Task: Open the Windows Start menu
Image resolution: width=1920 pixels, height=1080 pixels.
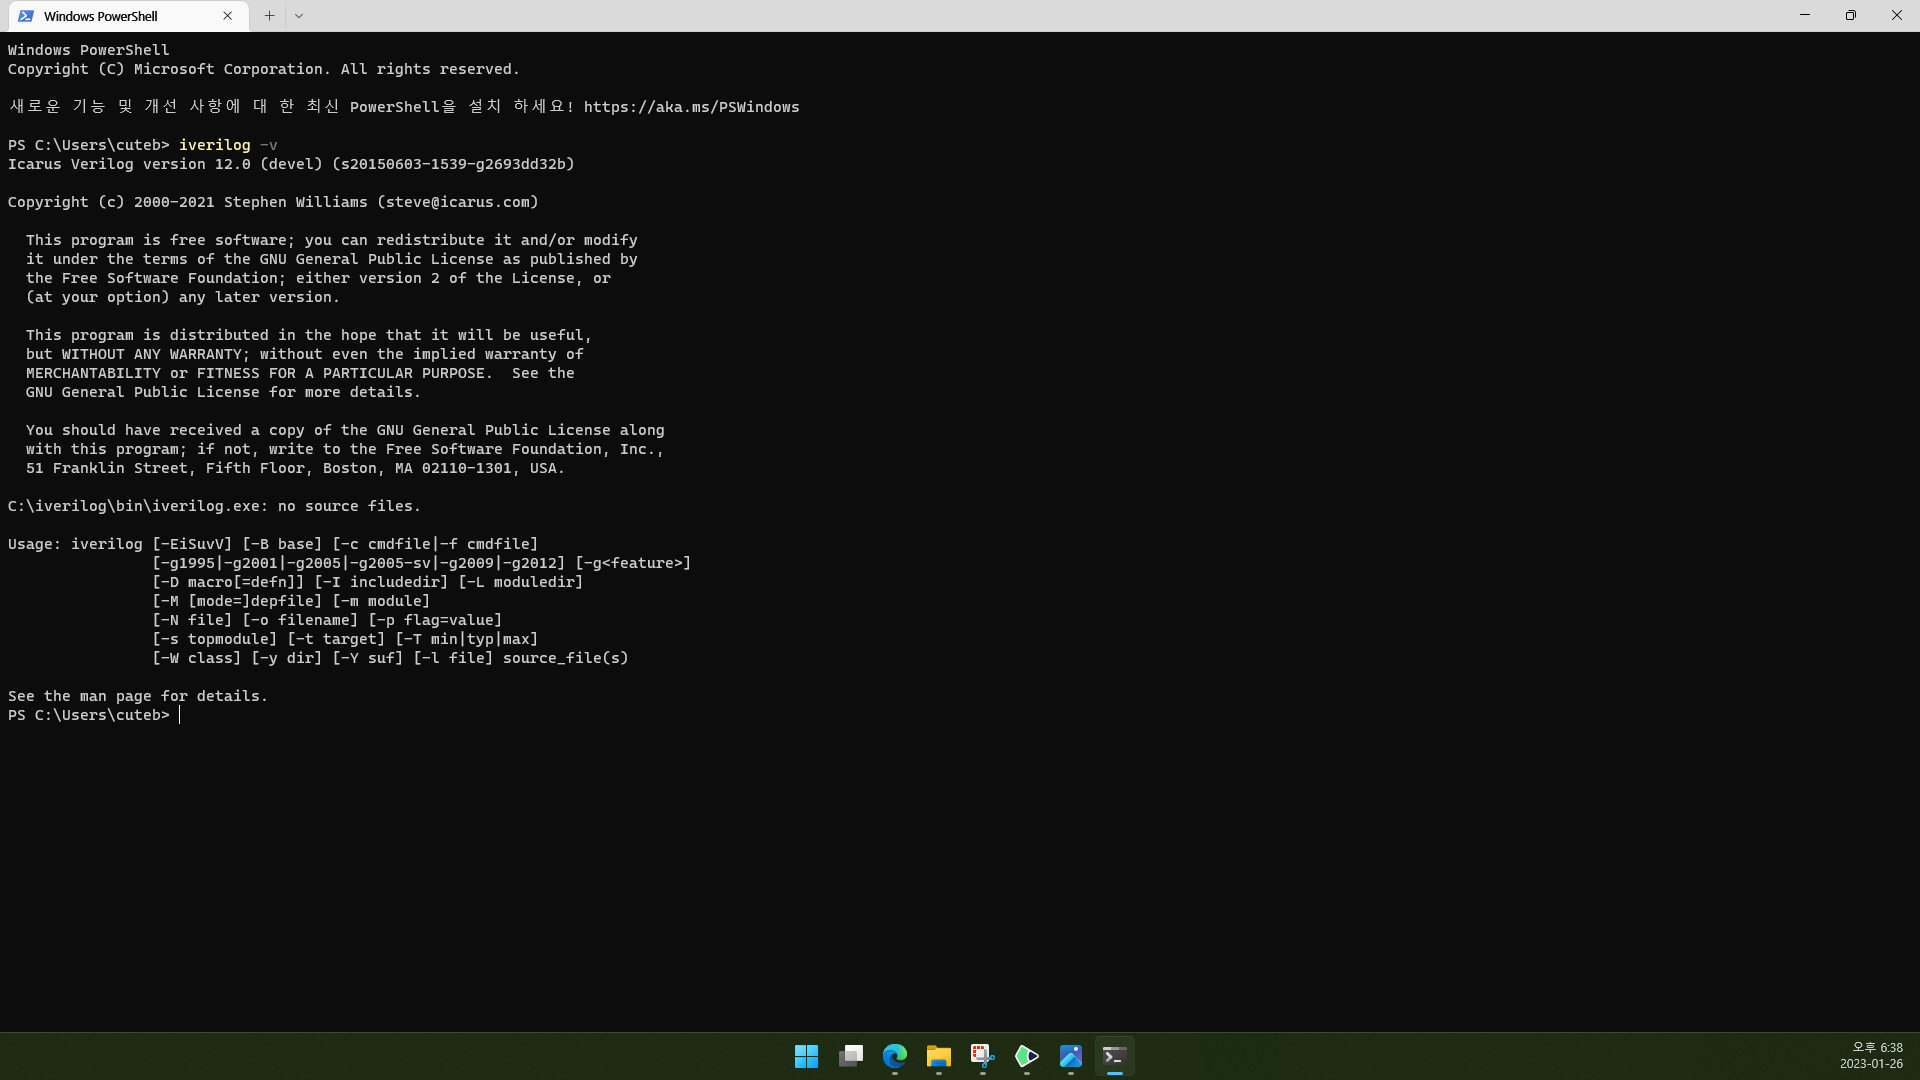Action: point(806,1056)
